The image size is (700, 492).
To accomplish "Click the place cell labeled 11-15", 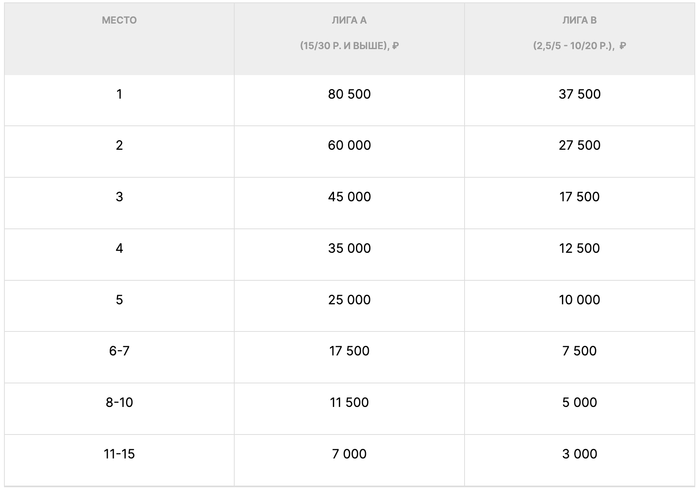I will (119, 454).
